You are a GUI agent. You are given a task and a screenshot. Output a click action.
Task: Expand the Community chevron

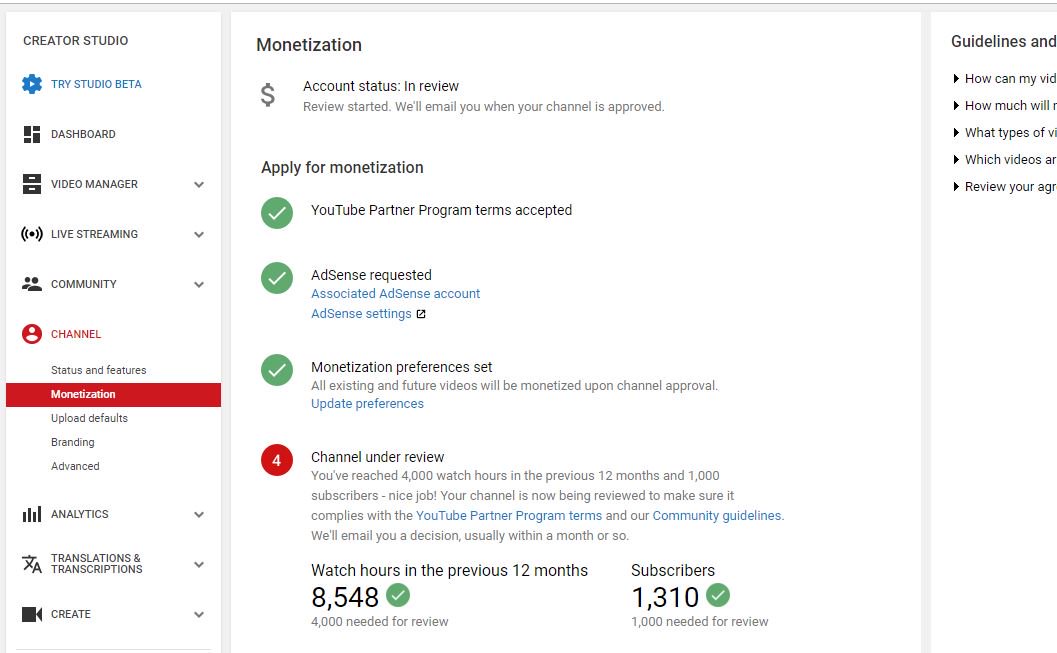click(199, 284)
